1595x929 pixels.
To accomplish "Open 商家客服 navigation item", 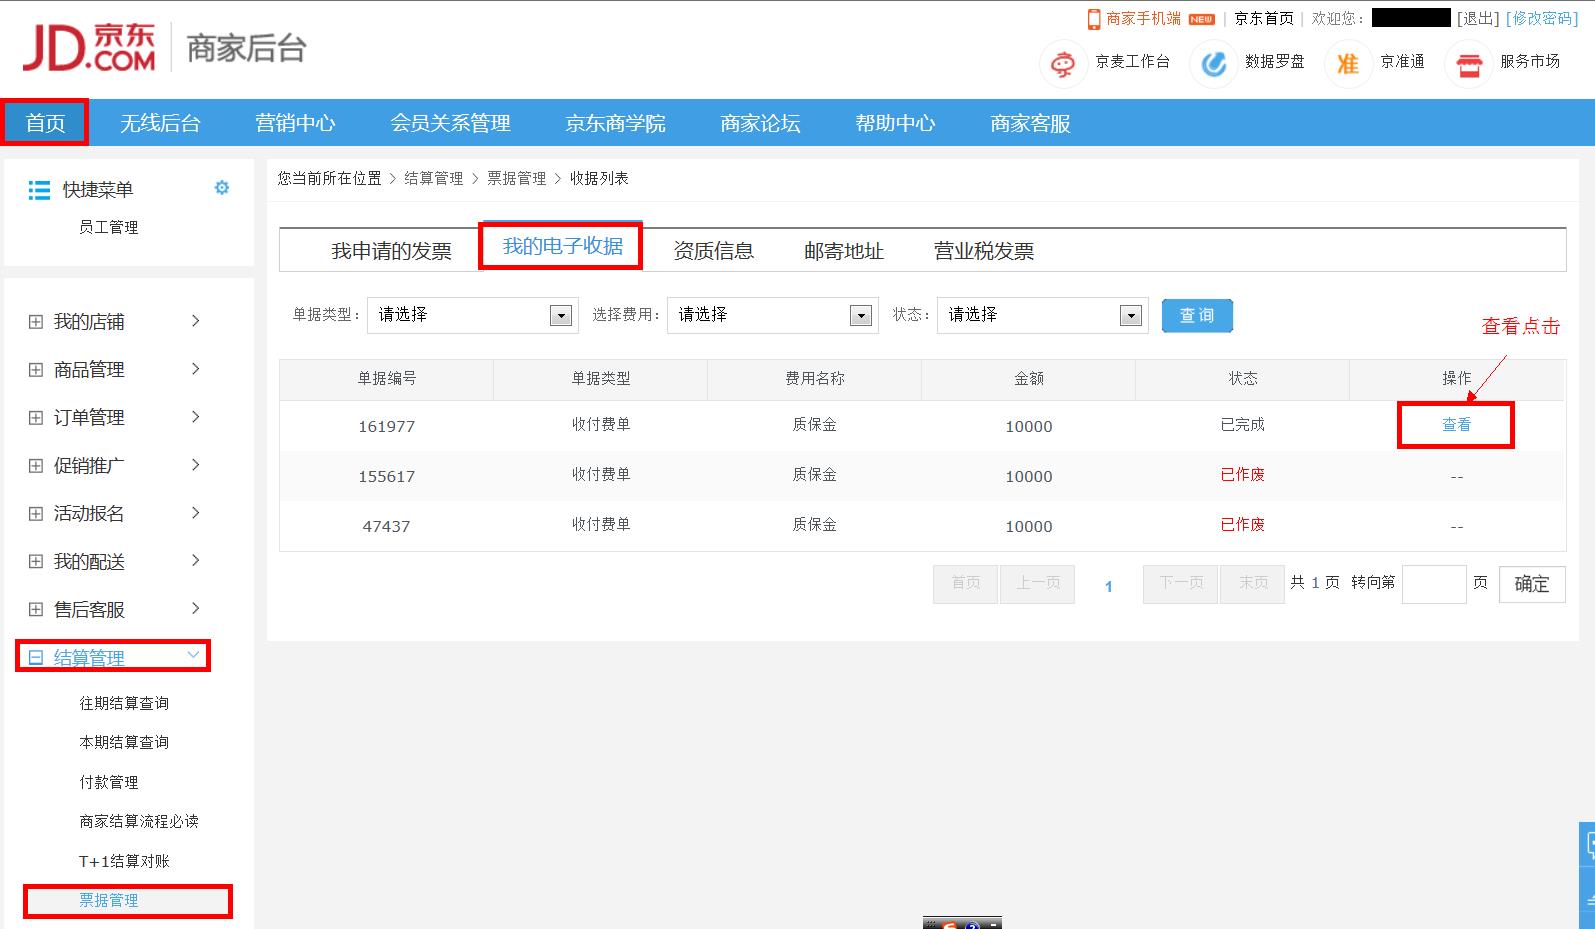I will pyautogui.click(x=1030, y=123).
